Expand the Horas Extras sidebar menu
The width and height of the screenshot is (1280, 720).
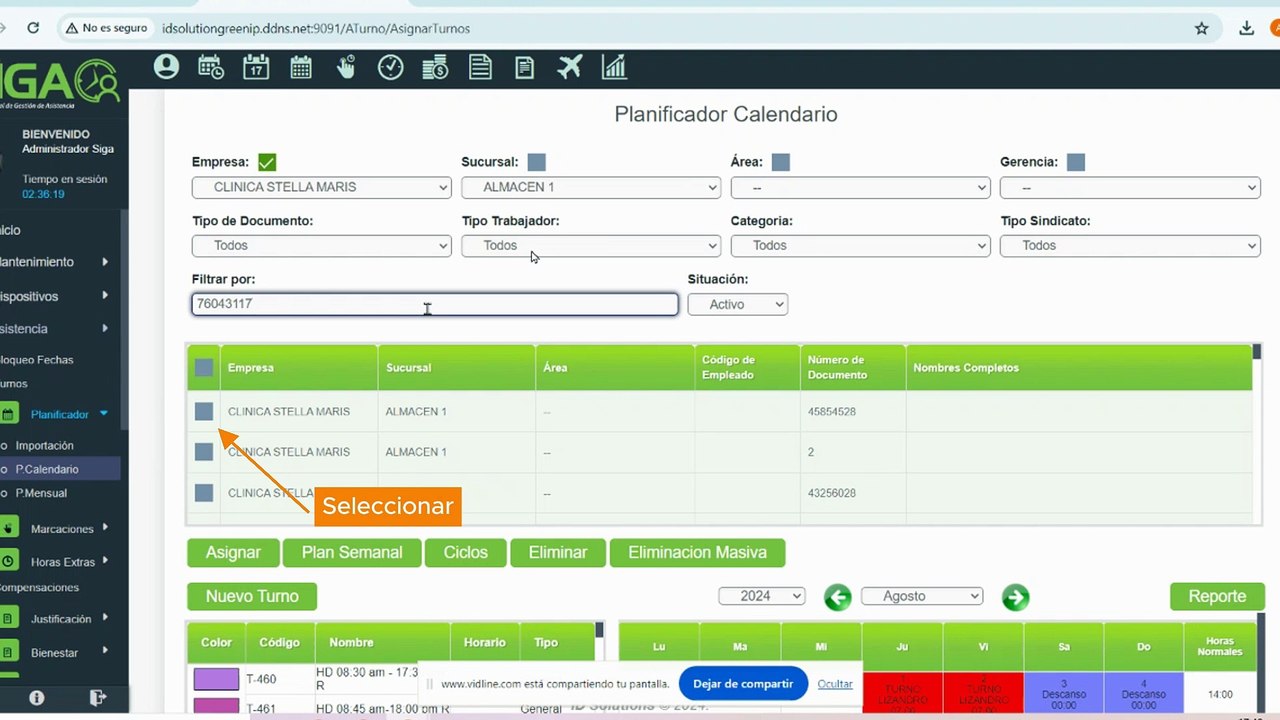click(105, 562)
